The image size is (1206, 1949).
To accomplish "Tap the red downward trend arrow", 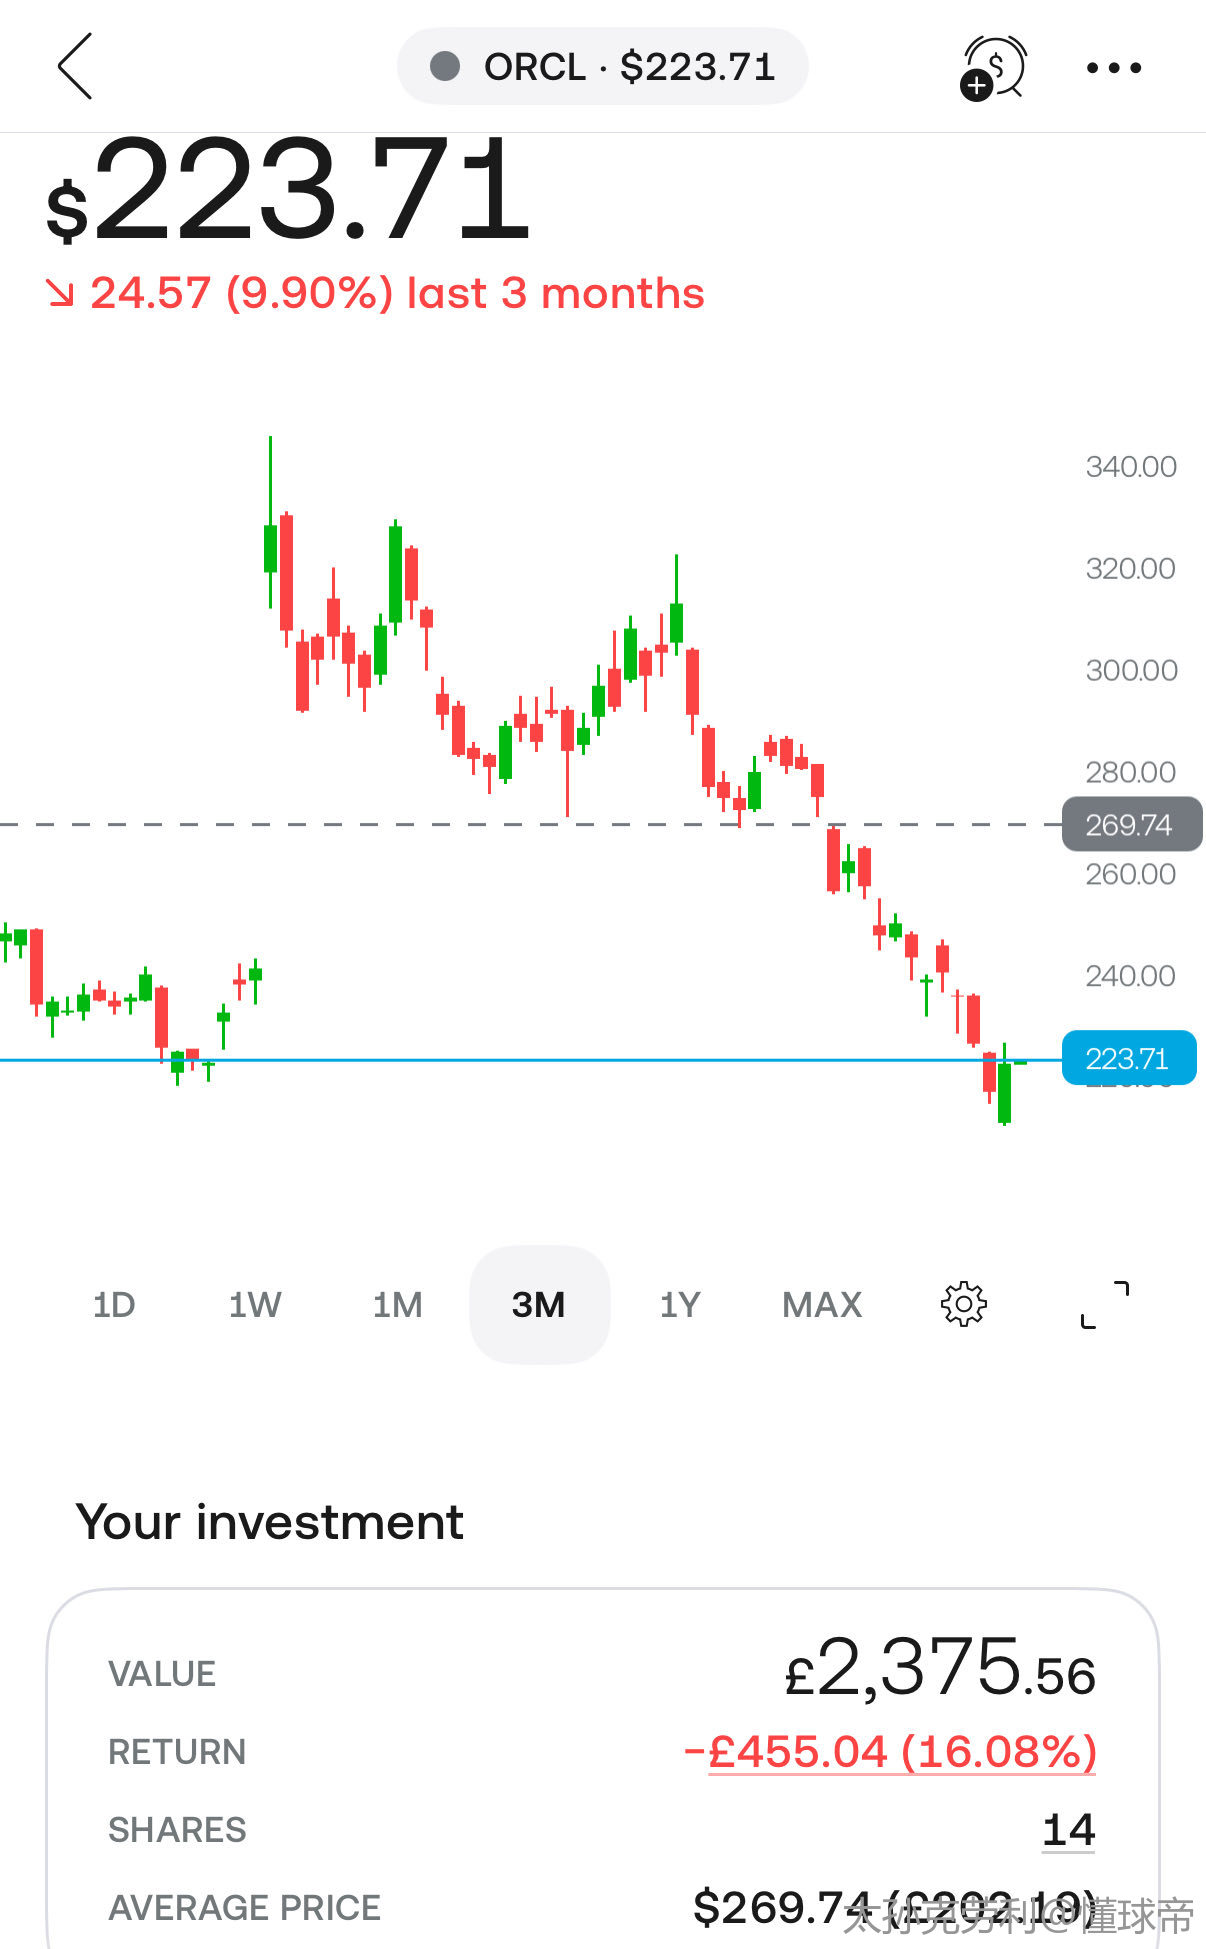I will 60,293.
